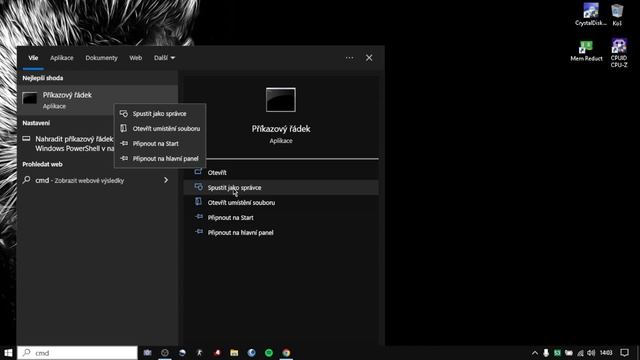Click the microphone icon in the system tray
Image resolution: width=640 pixels, height=360 pixels.
pos(546,353)
